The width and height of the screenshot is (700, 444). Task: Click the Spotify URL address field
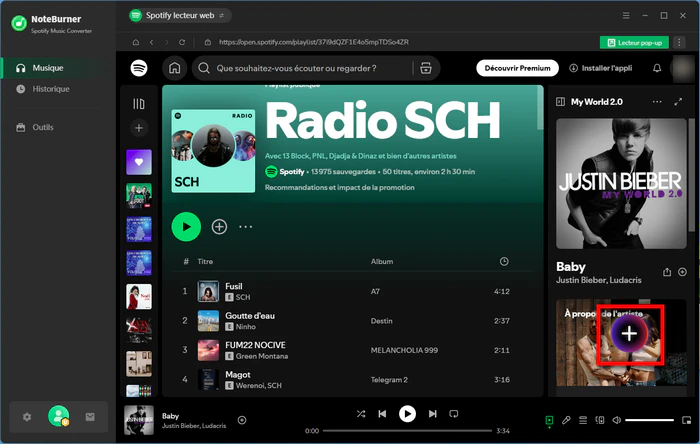(314, 42)
